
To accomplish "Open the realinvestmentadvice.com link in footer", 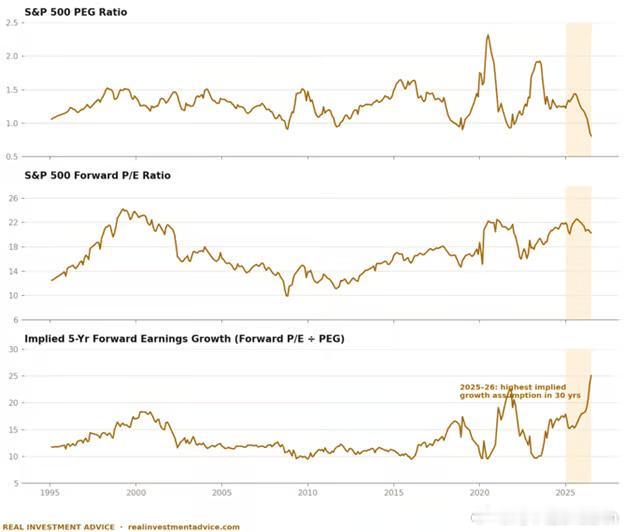I will pyautogui.click(x=184, y=527).
